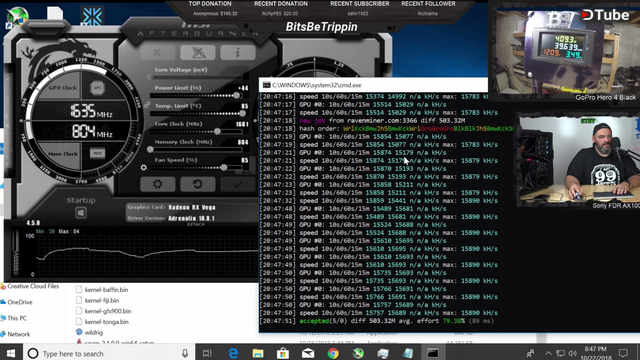Select the file kernel-baffin.bin
This screenshot has height=360, width=640.
click(102, 289)
